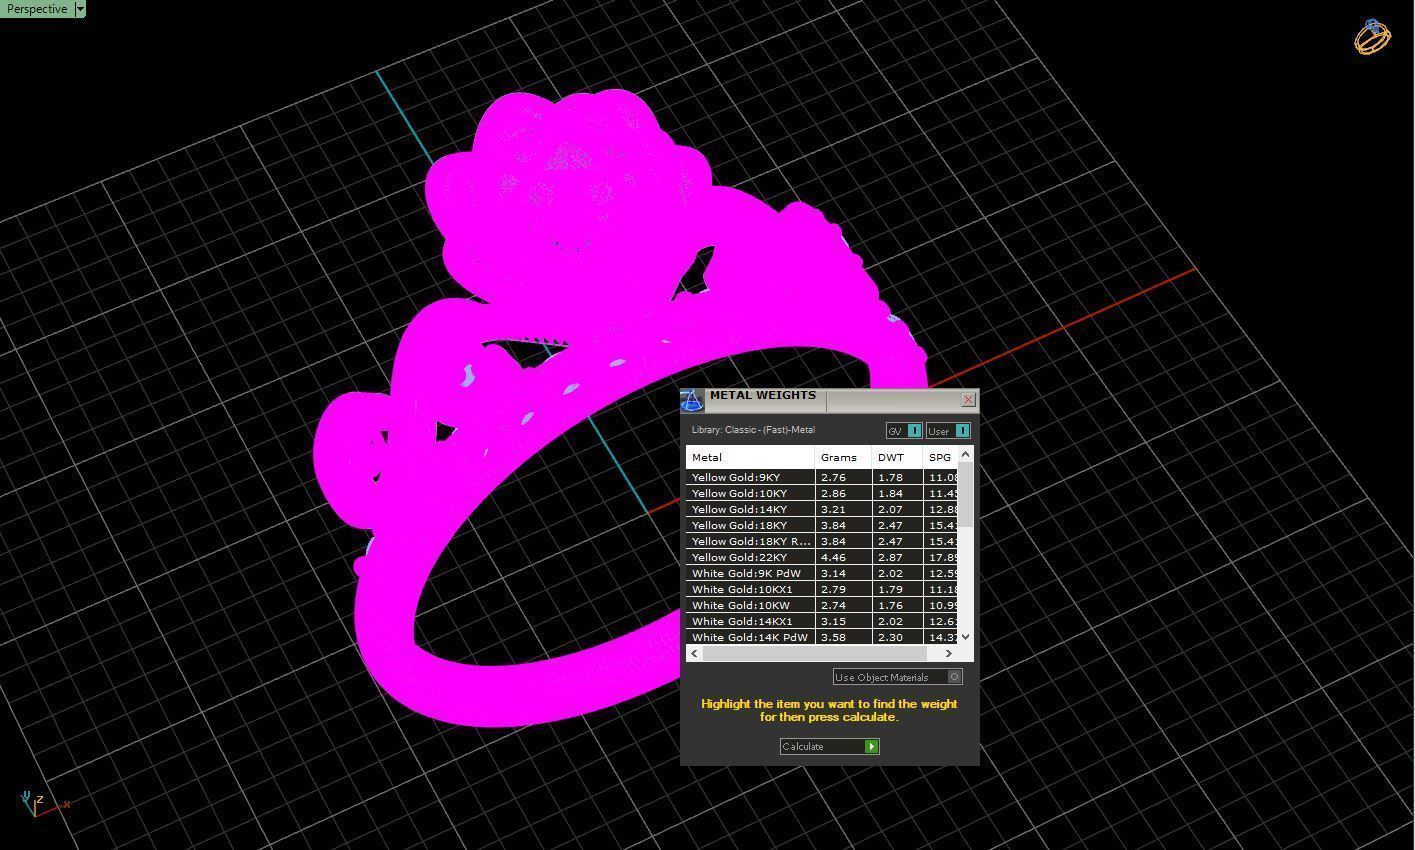1415x850 pixels.
Task: Click the XYZ axis indicator icon
Action: (x=36, y=803)
